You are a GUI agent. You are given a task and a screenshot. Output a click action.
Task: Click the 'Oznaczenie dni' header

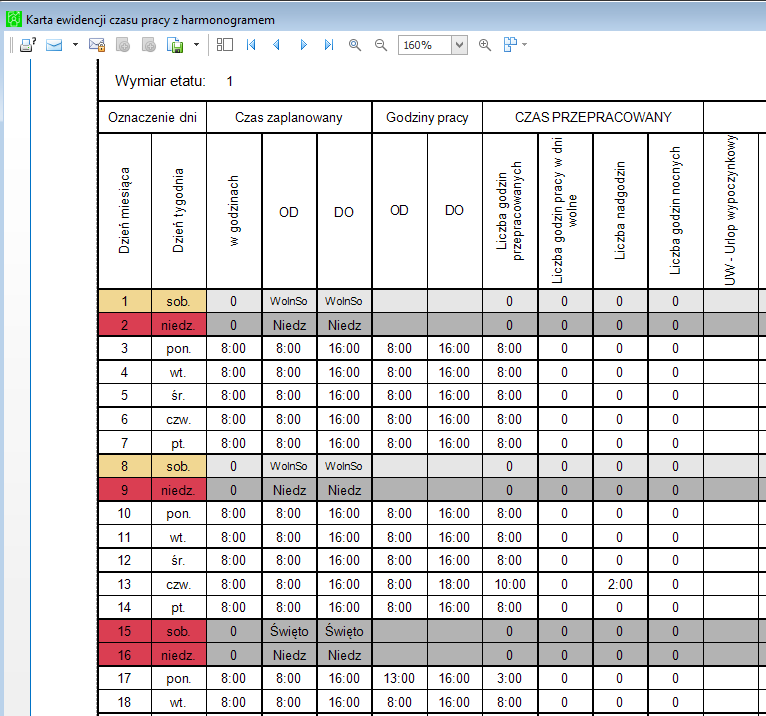pyautogui.click(x=152, y=118)
